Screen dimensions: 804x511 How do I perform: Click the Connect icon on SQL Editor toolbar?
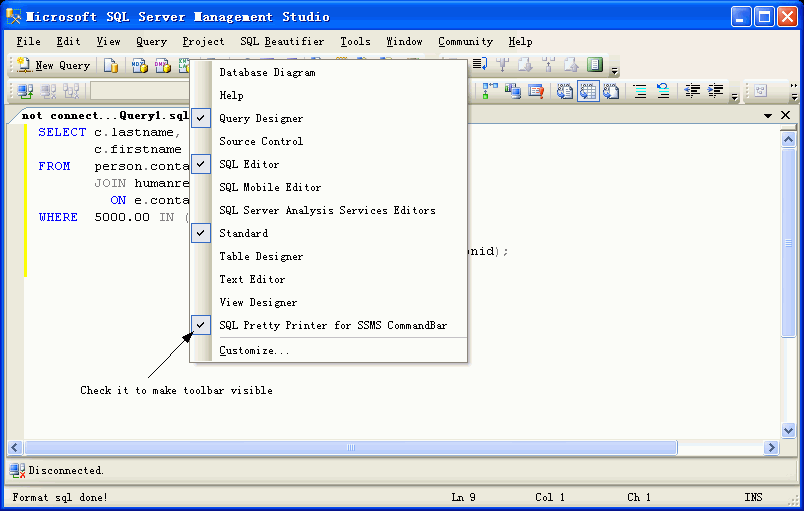coord(25,91)
